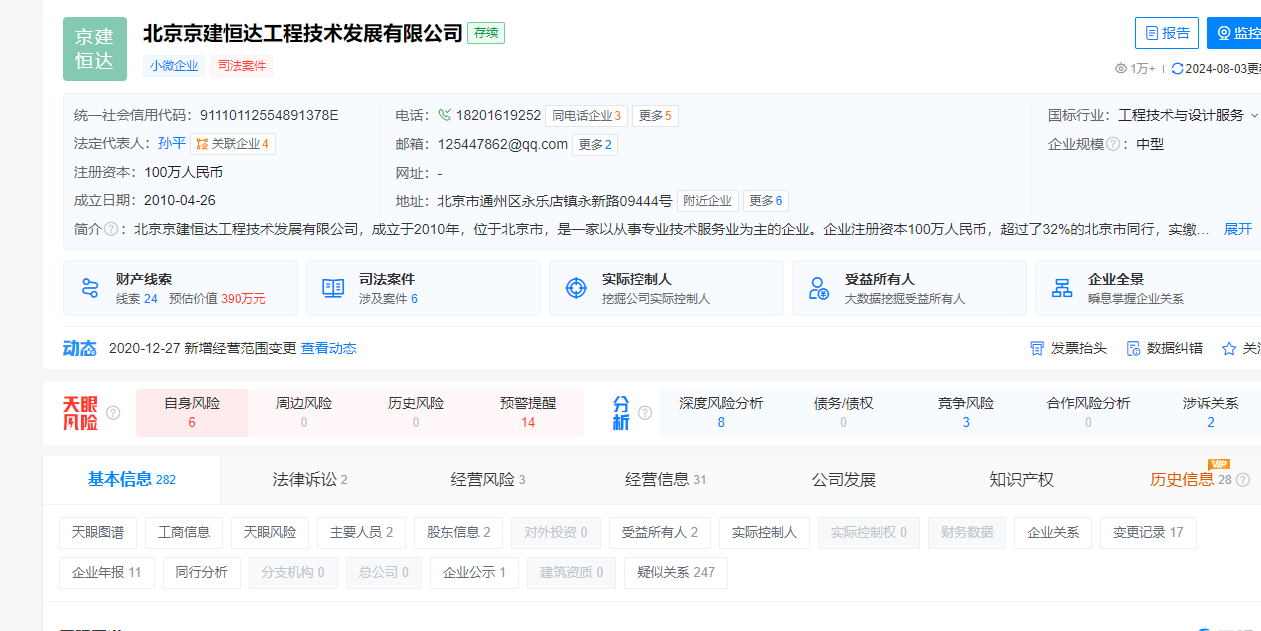Click the help icon beside 天眼风险 logo
Viewport: 1261px width, 631px height.
pos(113,412)
